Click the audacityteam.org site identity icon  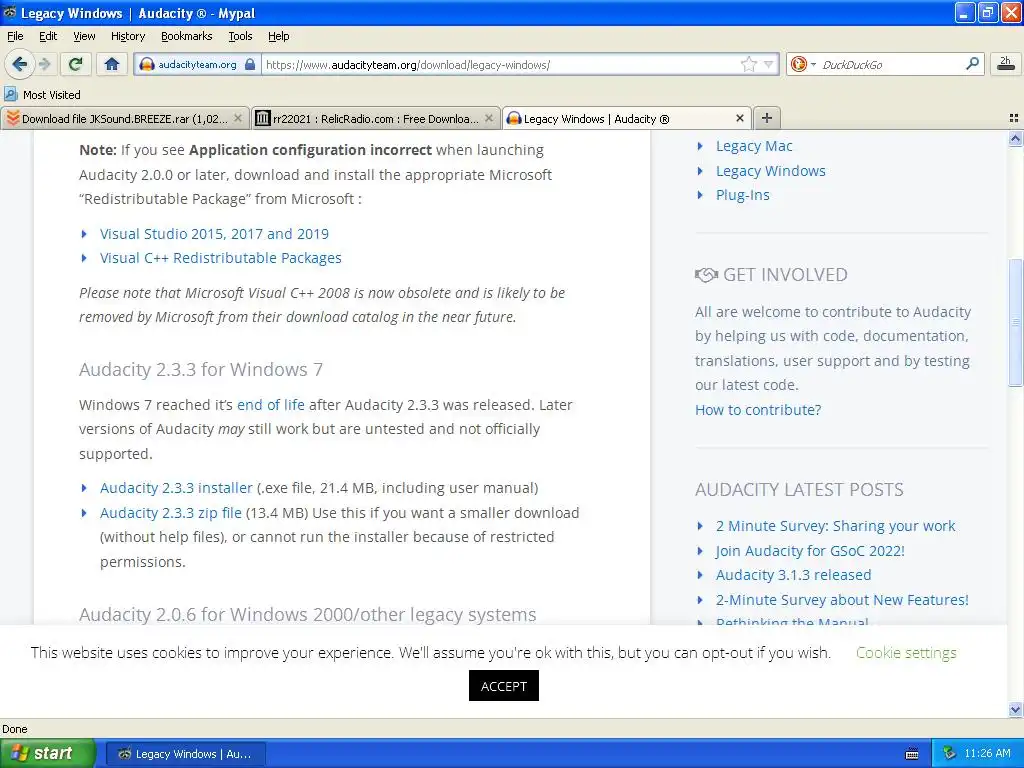coord(147,64)
